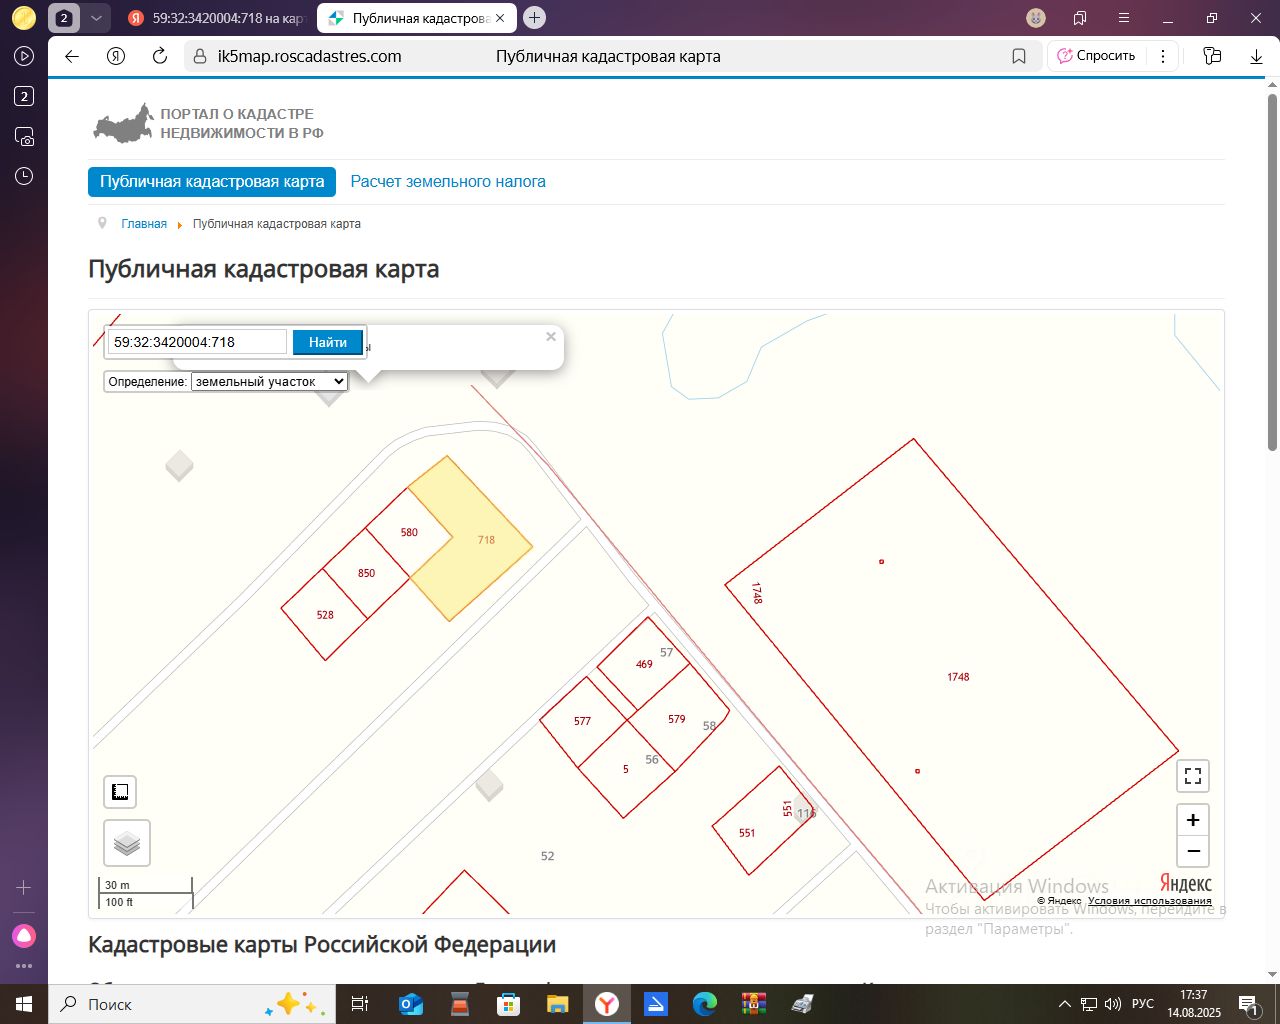Close the map popup balloon

pos(550,337)
